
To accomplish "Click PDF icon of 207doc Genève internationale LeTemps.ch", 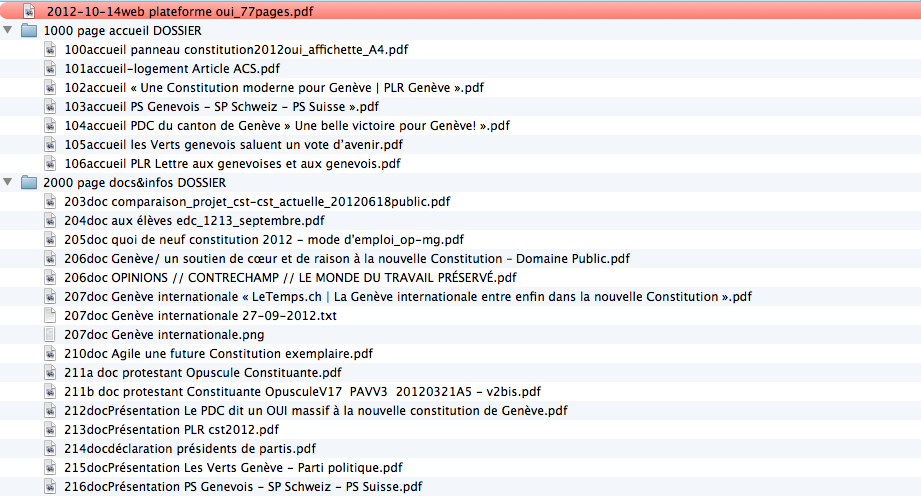I will [51, 296].
